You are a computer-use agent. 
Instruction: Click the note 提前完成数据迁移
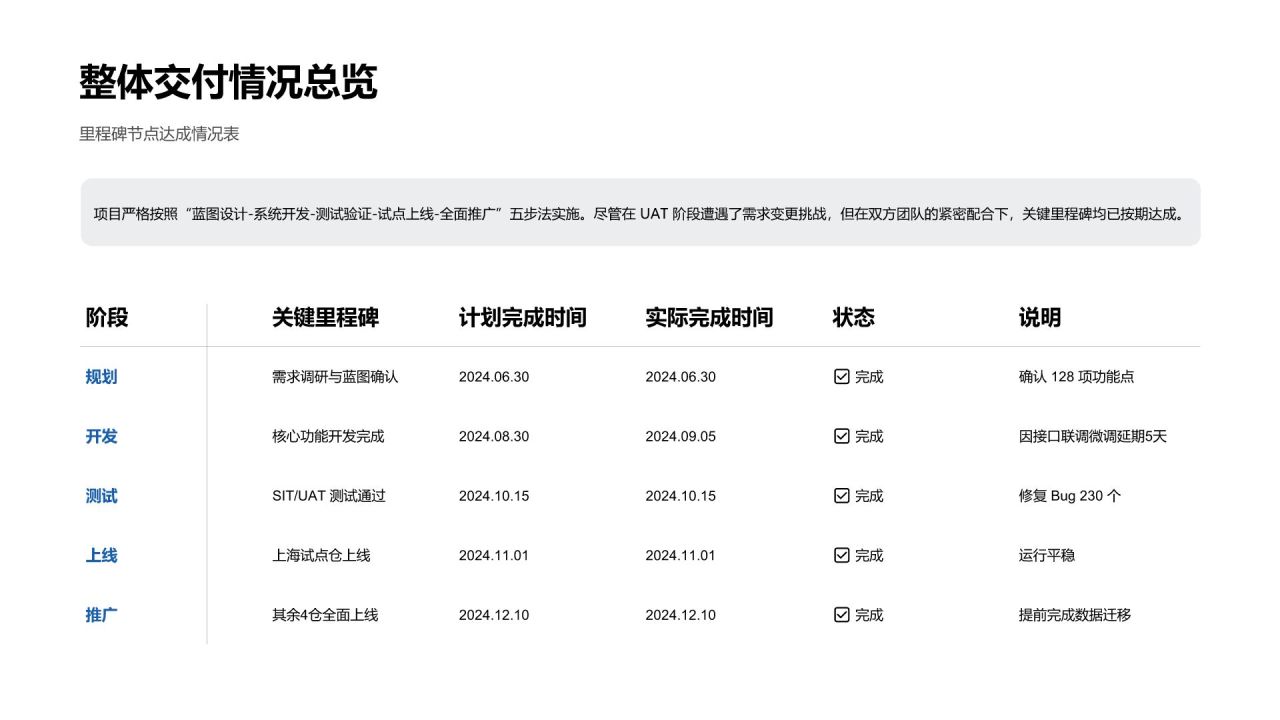coord(1075,615)
